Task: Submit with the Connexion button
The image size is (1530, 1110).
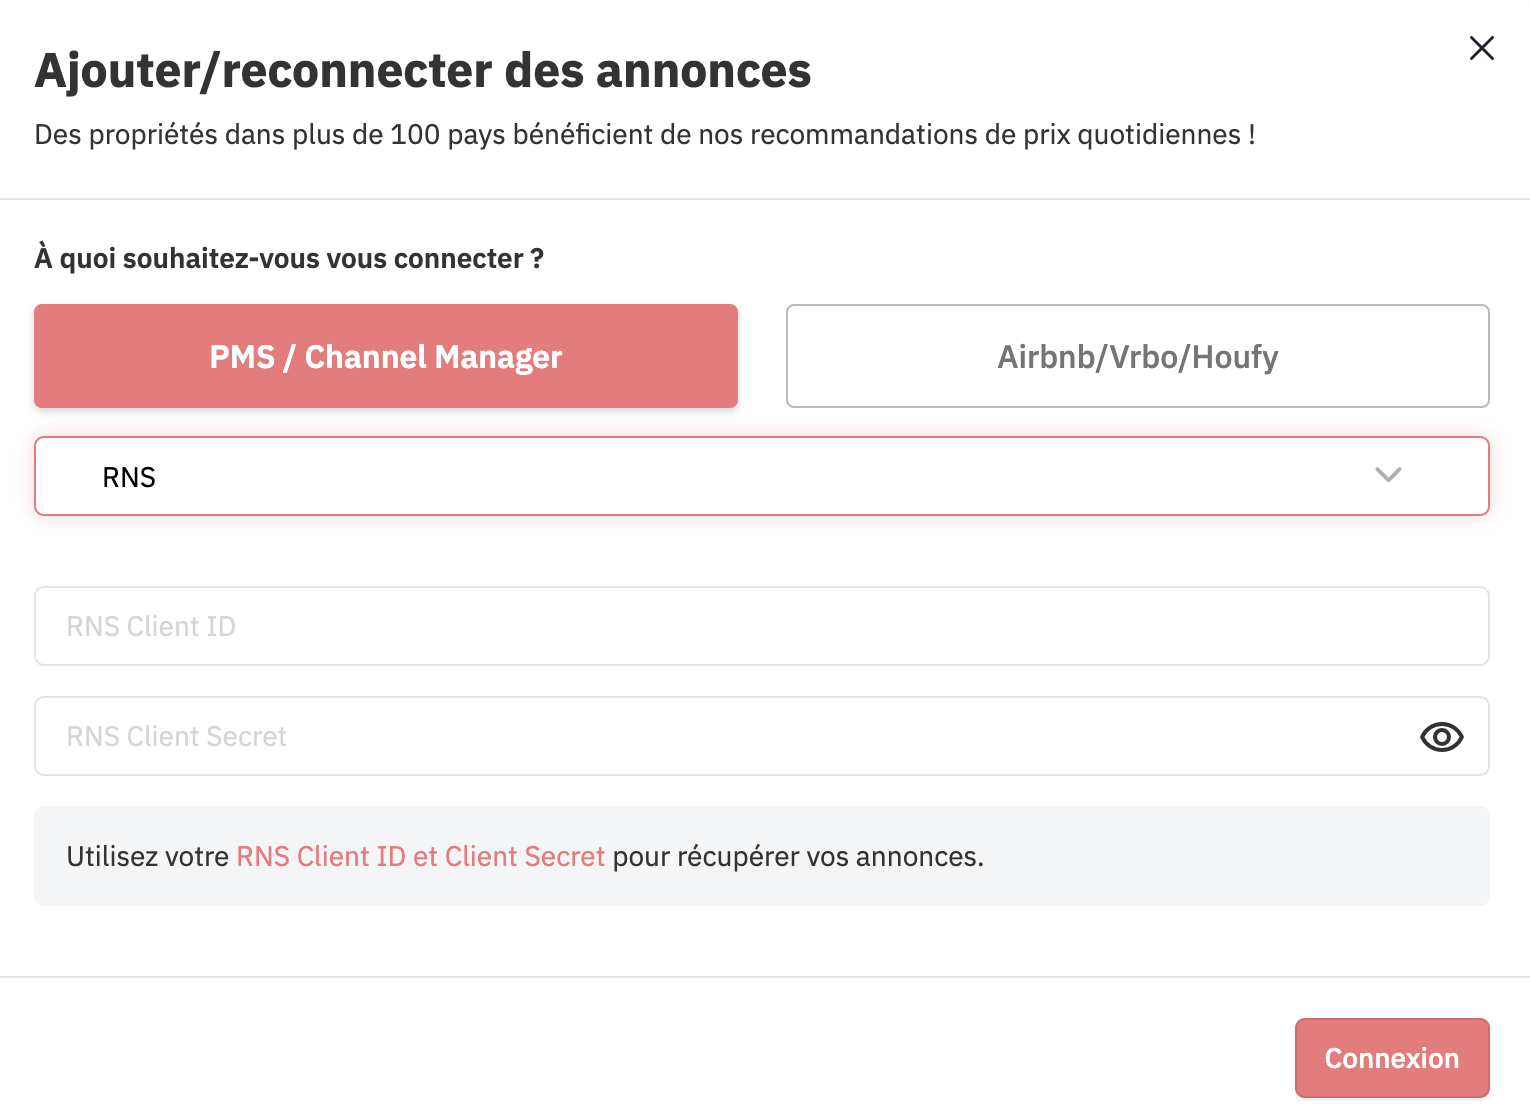Action: (1392, 1058)
